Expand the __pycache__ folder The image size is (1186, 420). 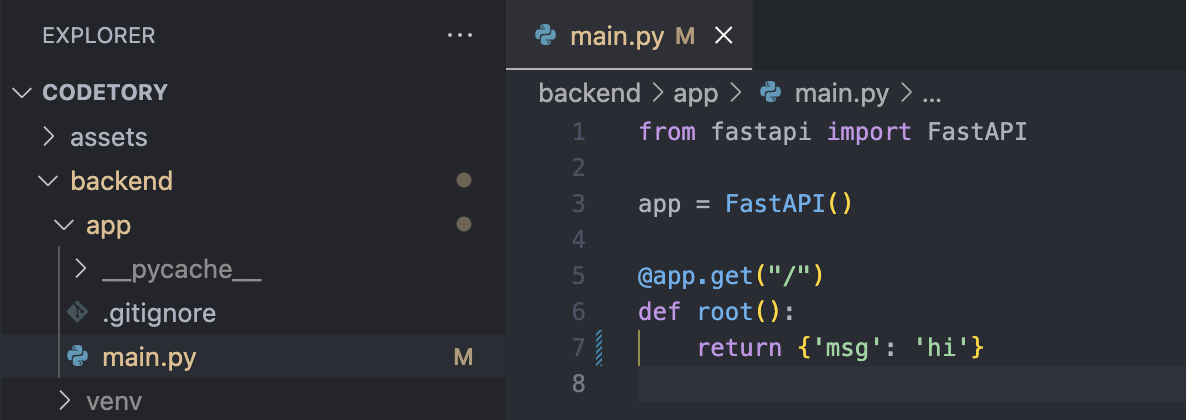(x=81, y=269)
